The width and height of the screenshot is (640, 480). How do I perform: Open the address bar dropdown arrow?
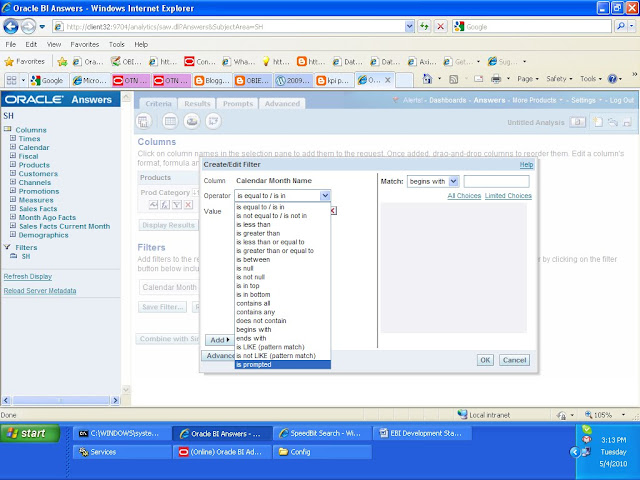[x=409, y=27]
